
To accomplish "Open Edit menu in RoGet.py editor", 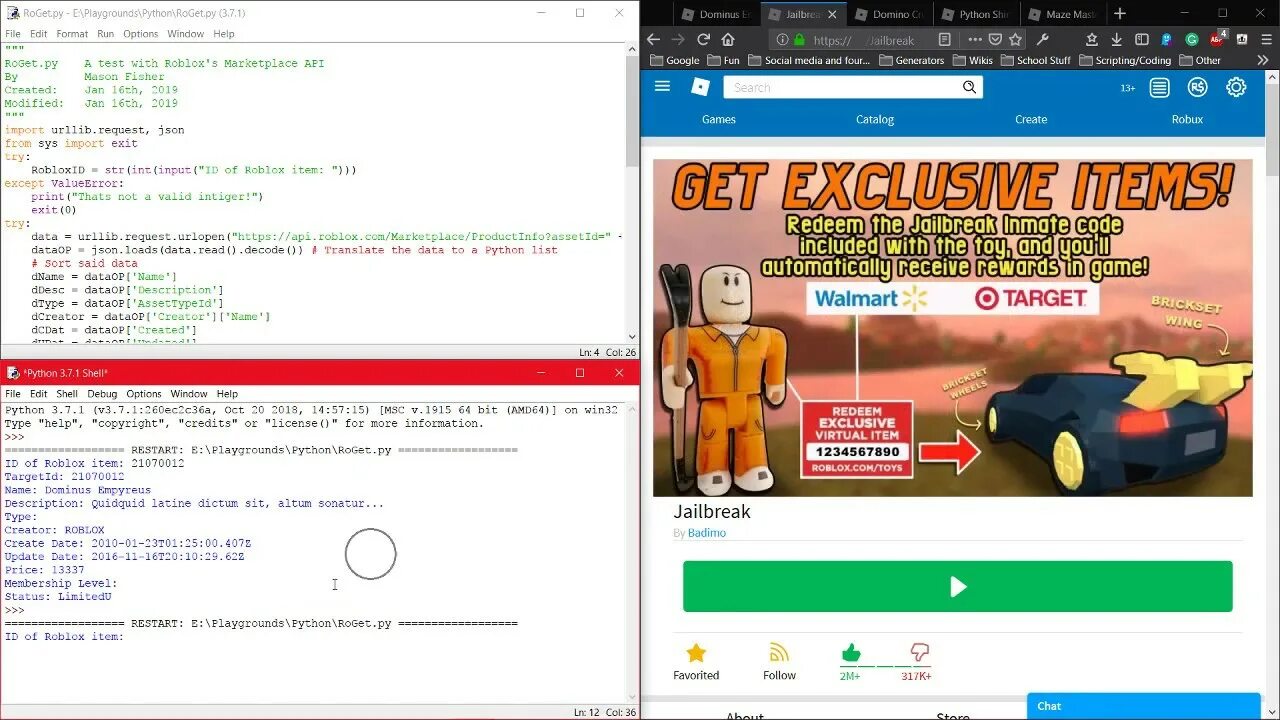I will click(38, 33).
